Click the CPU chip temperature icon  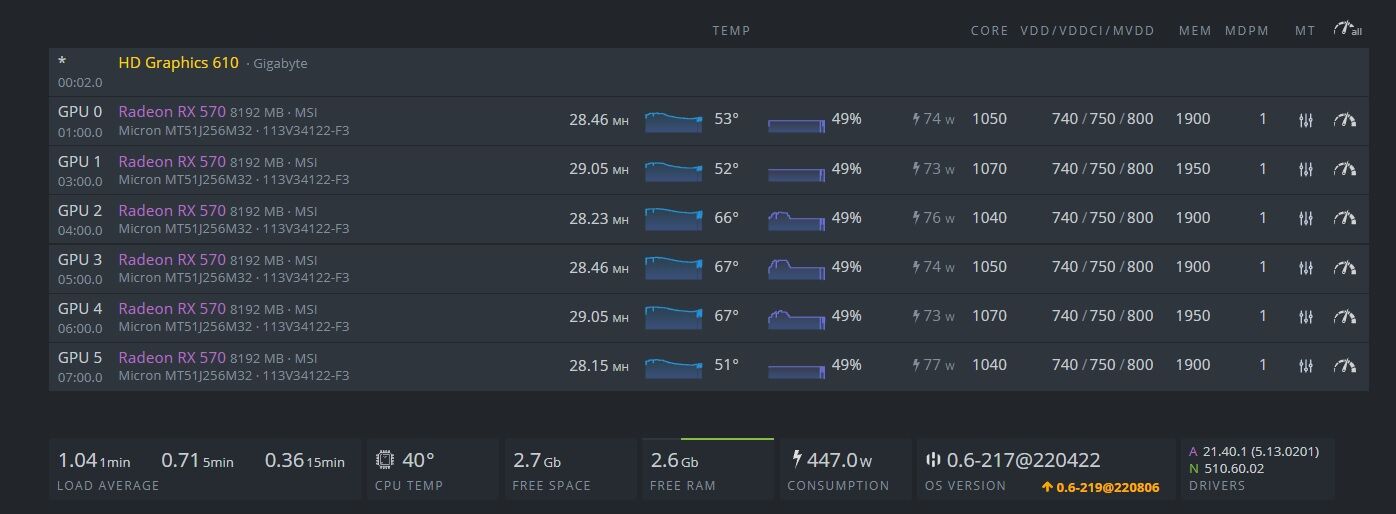[x=384, y=460]
